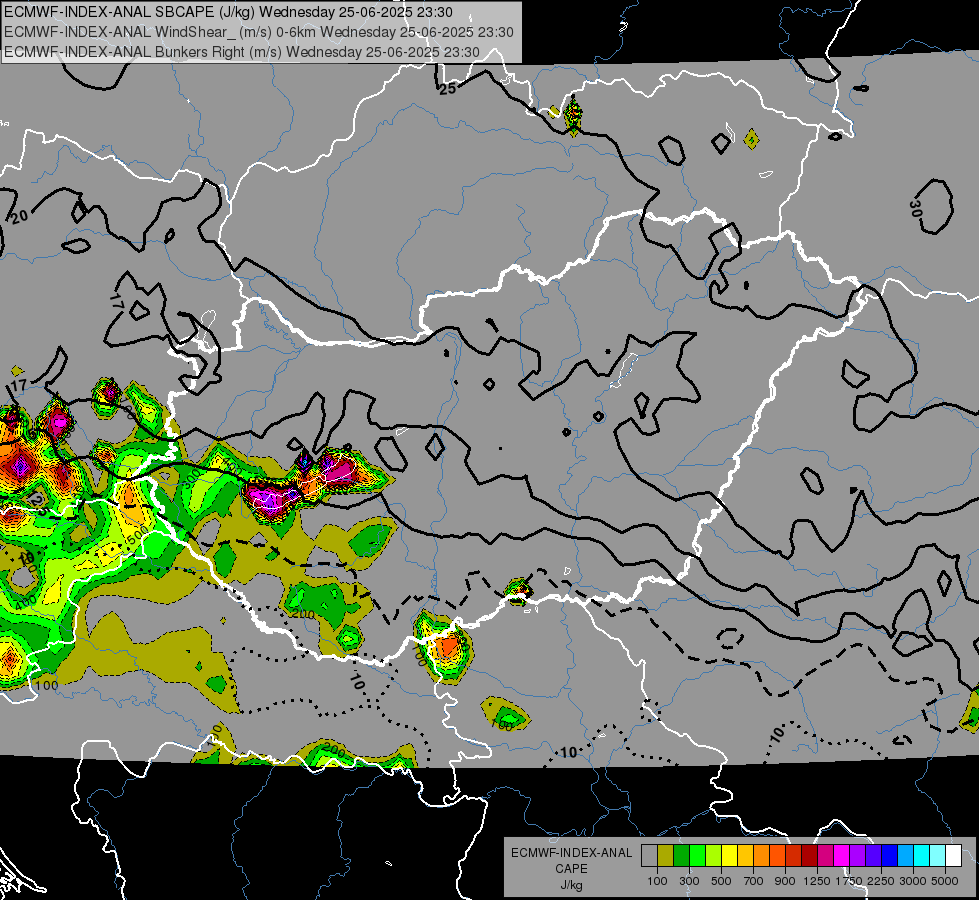Click the 30 contour label on map

(x=915, y=209)
